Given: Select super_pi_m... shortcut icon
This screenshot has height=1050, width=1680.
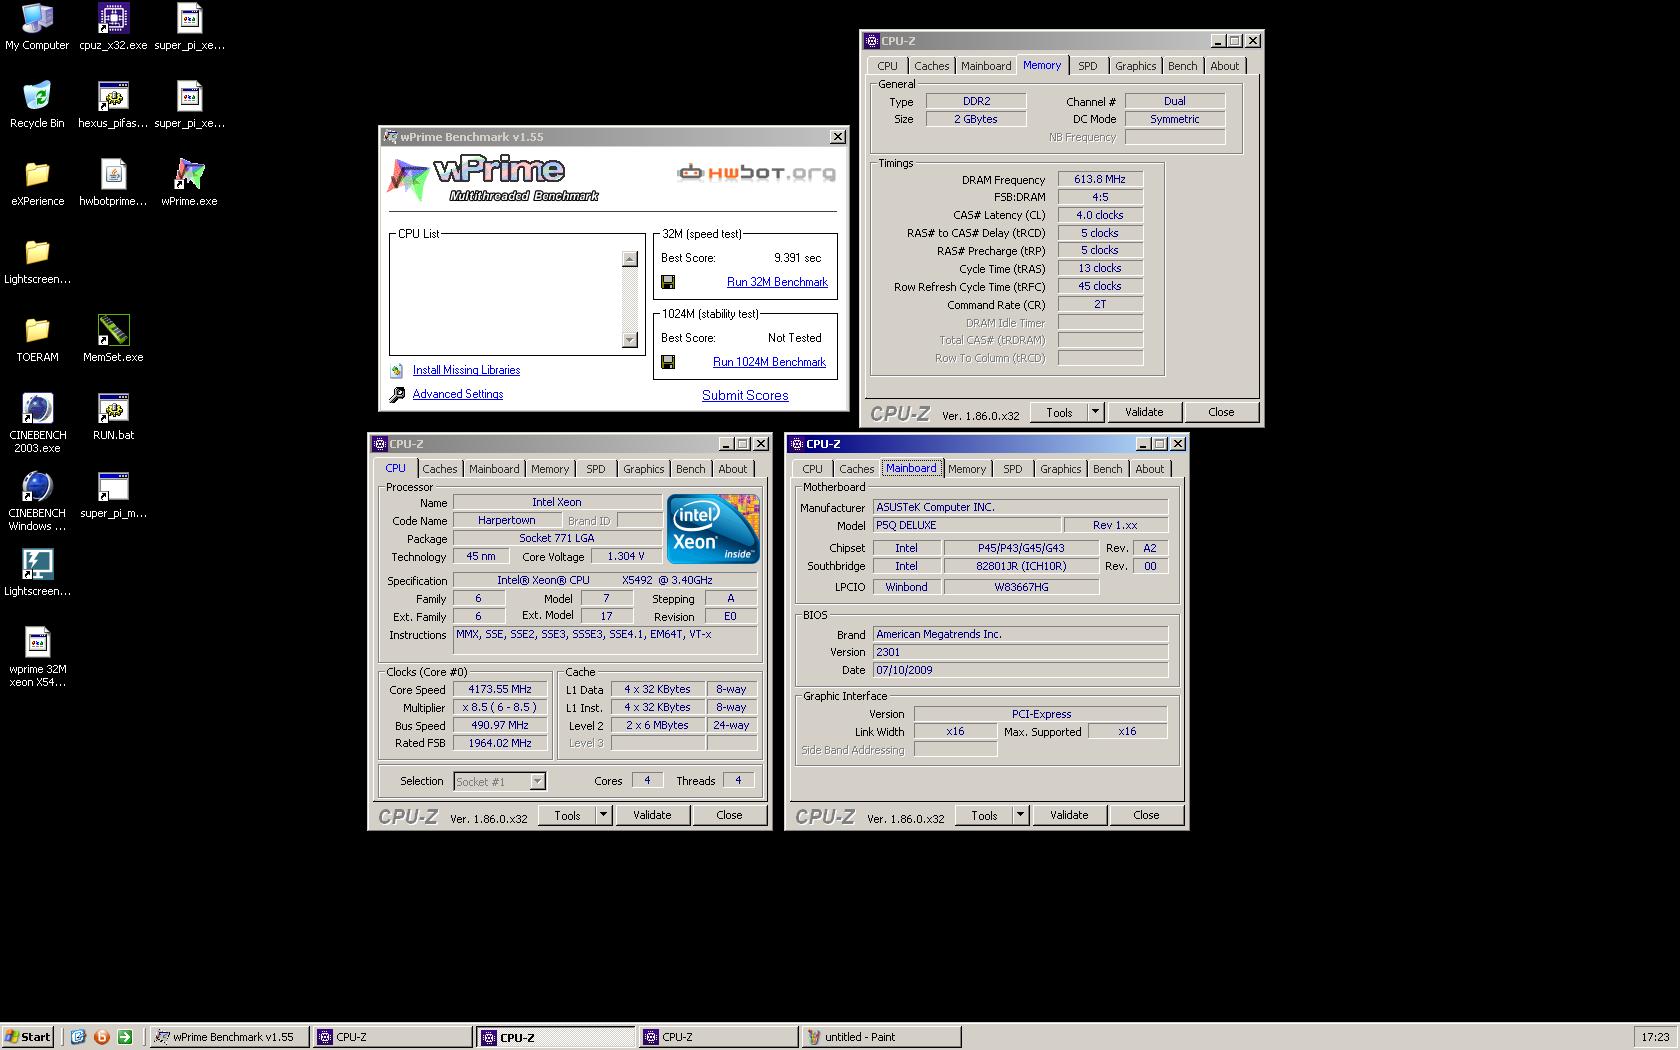Looking at the screenshot, I should click(113, 486).
